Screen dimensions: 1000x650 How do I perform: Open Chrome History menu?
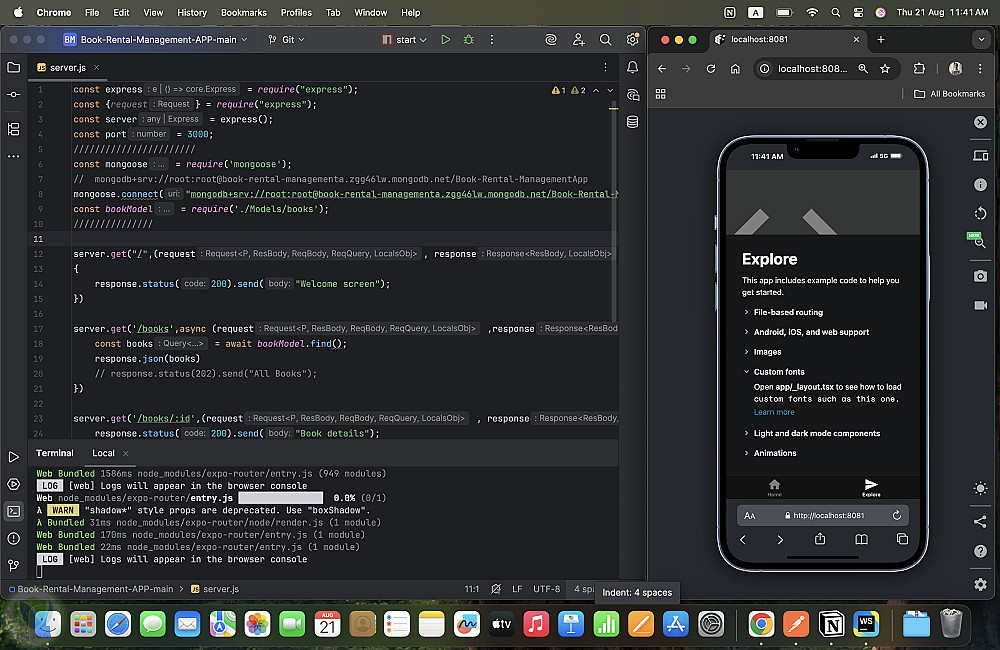pos(192,12)
